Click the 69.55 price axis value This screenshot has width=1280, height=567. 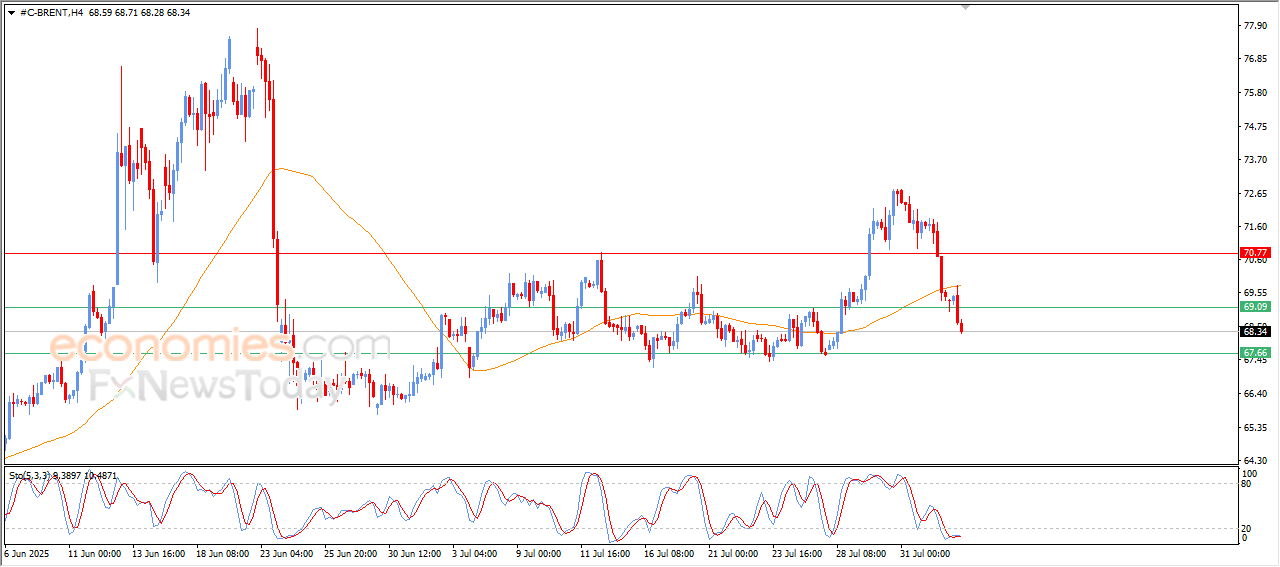[x=1254, y=293]
